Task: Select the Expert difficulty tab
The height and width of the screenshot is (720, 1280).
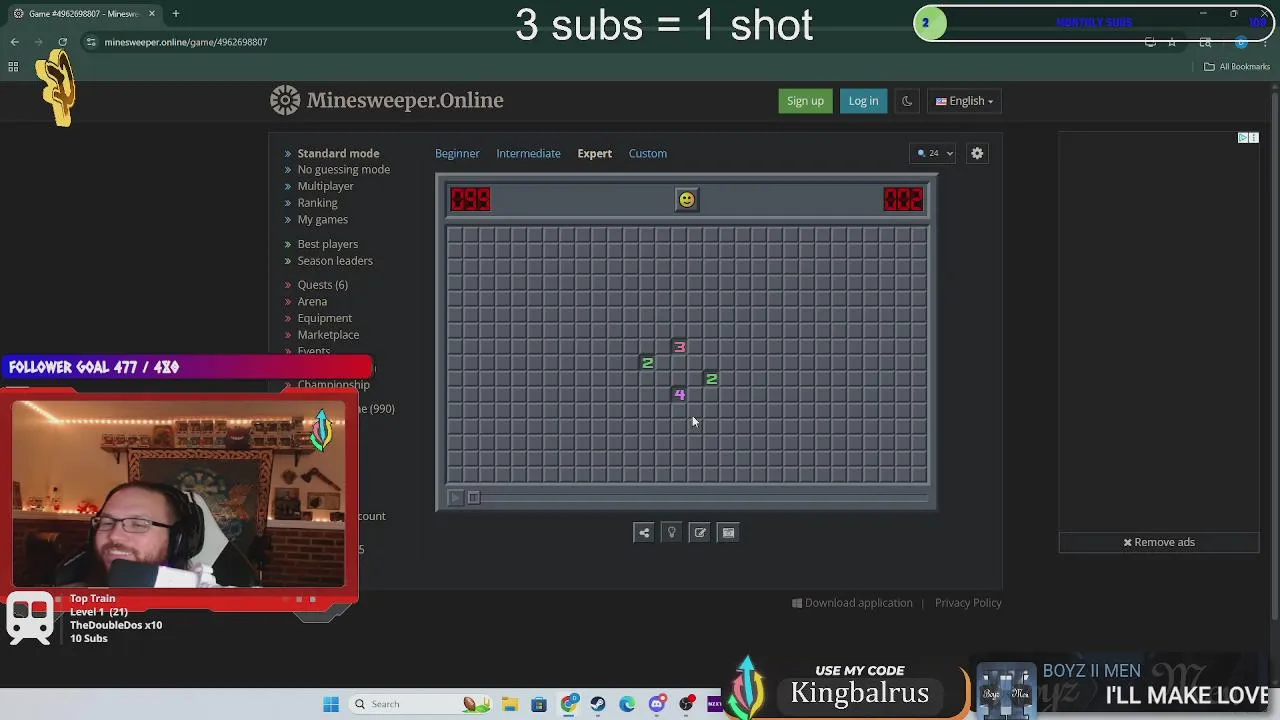Action: coord(594,153)
